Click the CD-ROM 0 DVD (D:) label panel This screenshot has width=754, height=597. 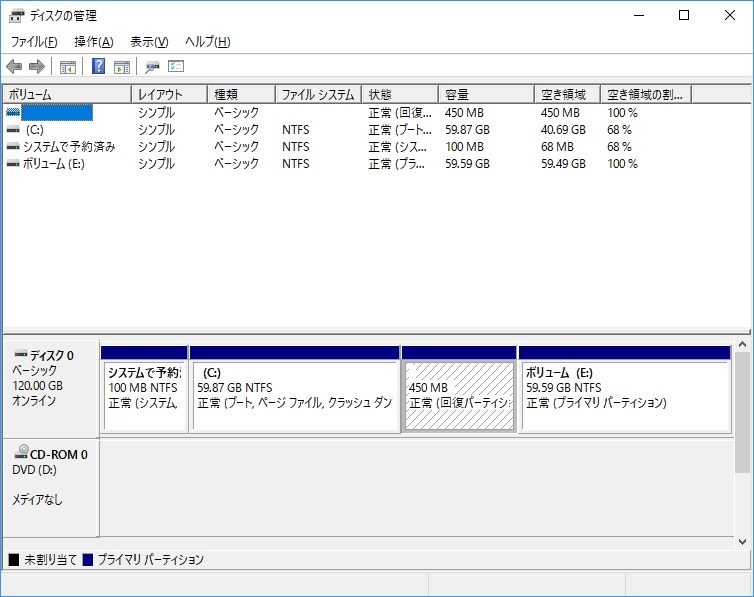point(50,487)
